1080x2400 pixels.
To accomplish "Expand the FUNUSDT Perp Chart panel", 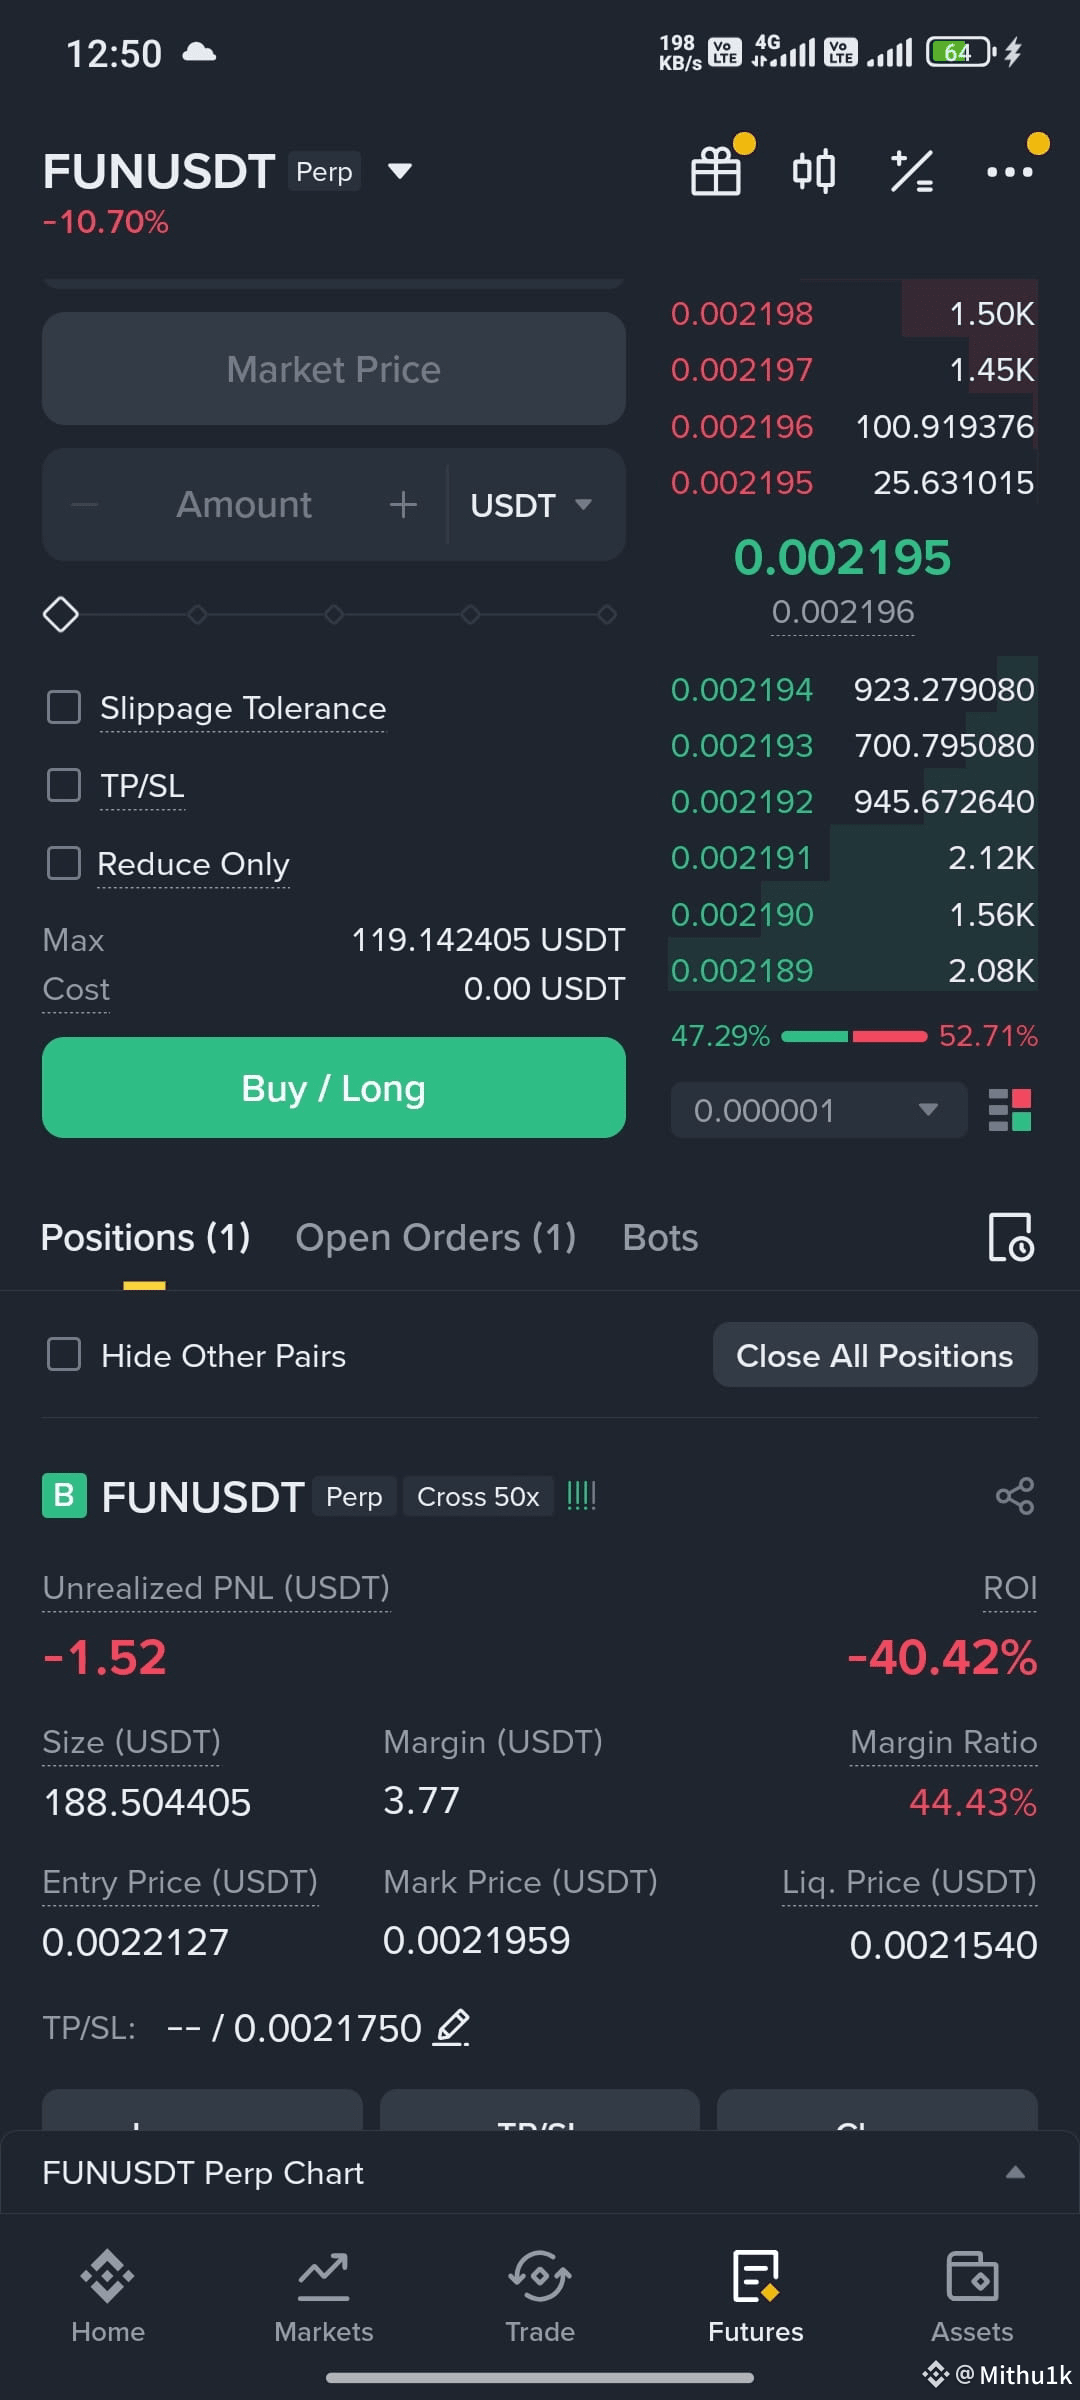I will click(x=540, y=2172).
